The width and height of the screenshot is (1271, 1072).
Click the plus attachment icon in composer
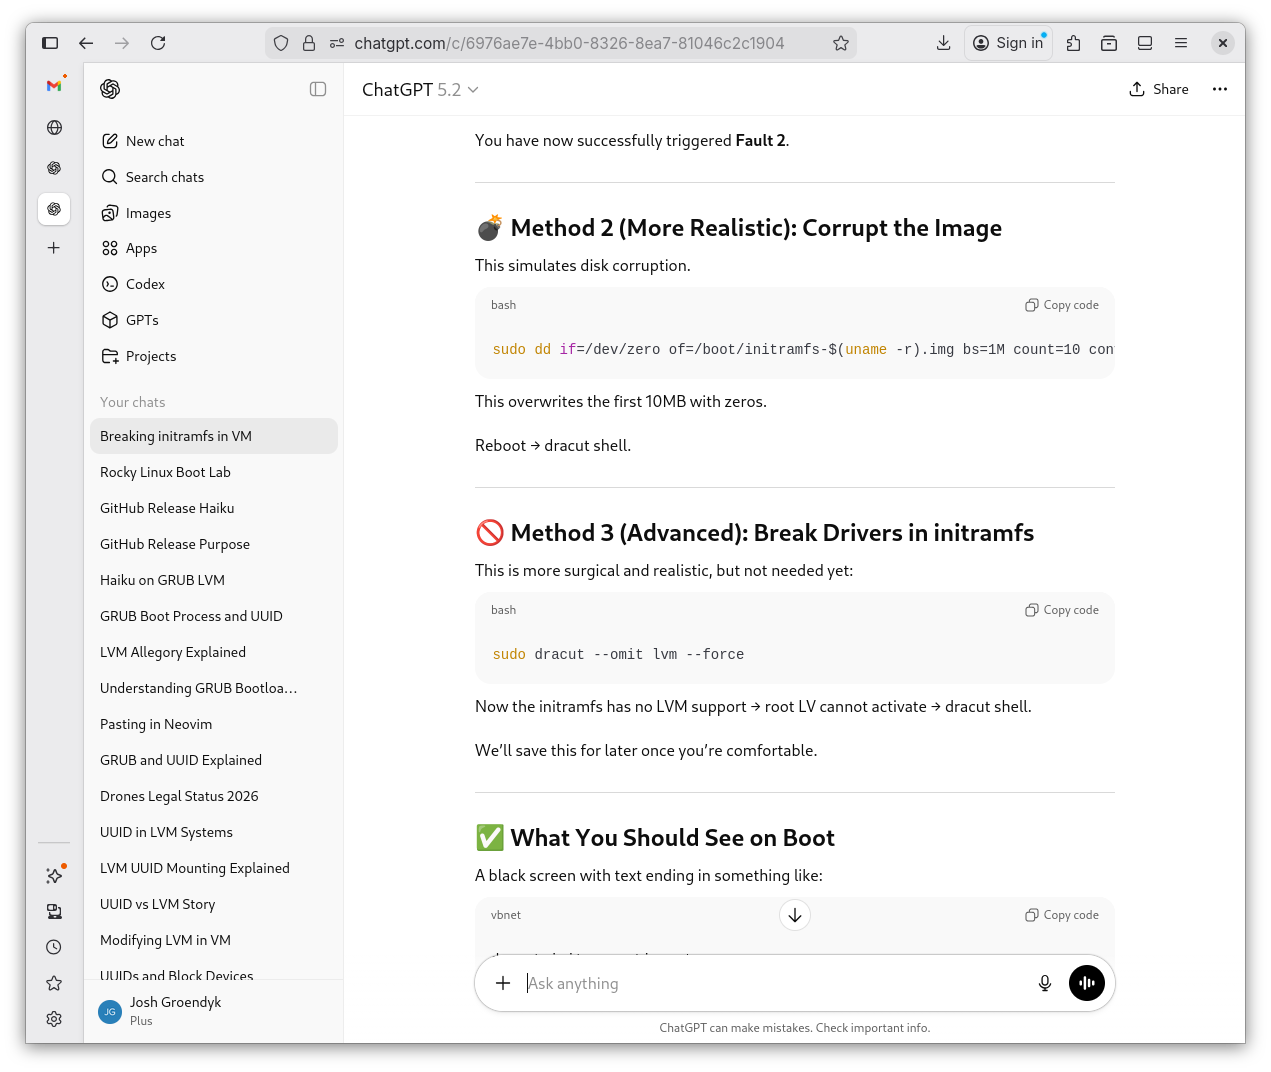point(503,983)
